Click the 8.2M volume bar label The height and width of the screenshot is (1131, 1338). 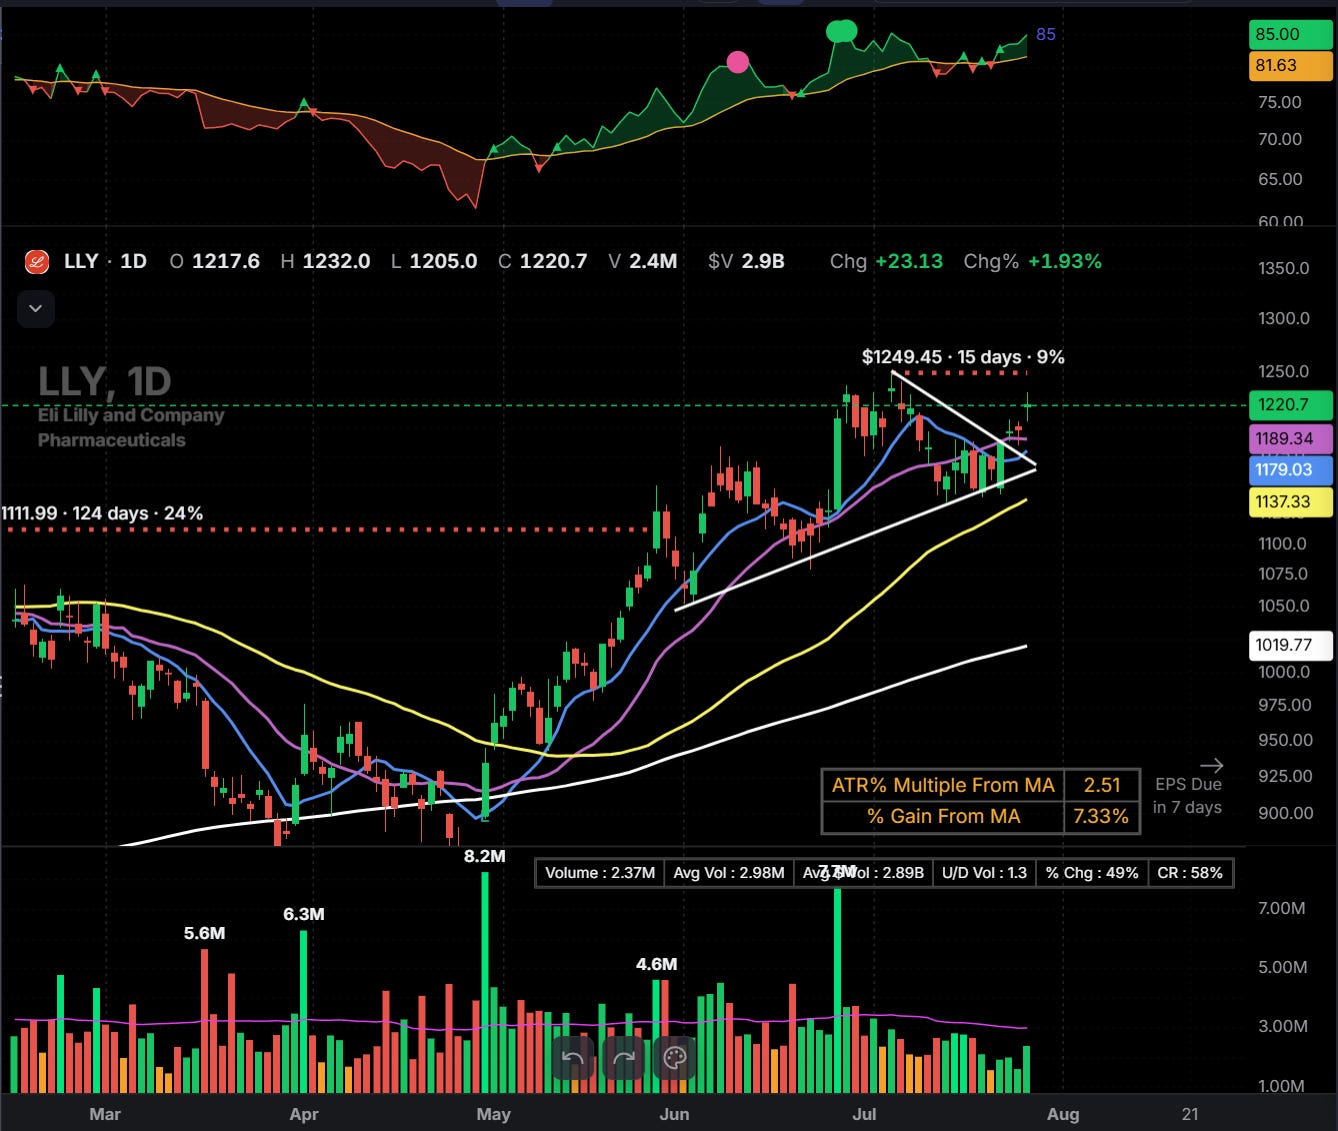coord(485,857)
